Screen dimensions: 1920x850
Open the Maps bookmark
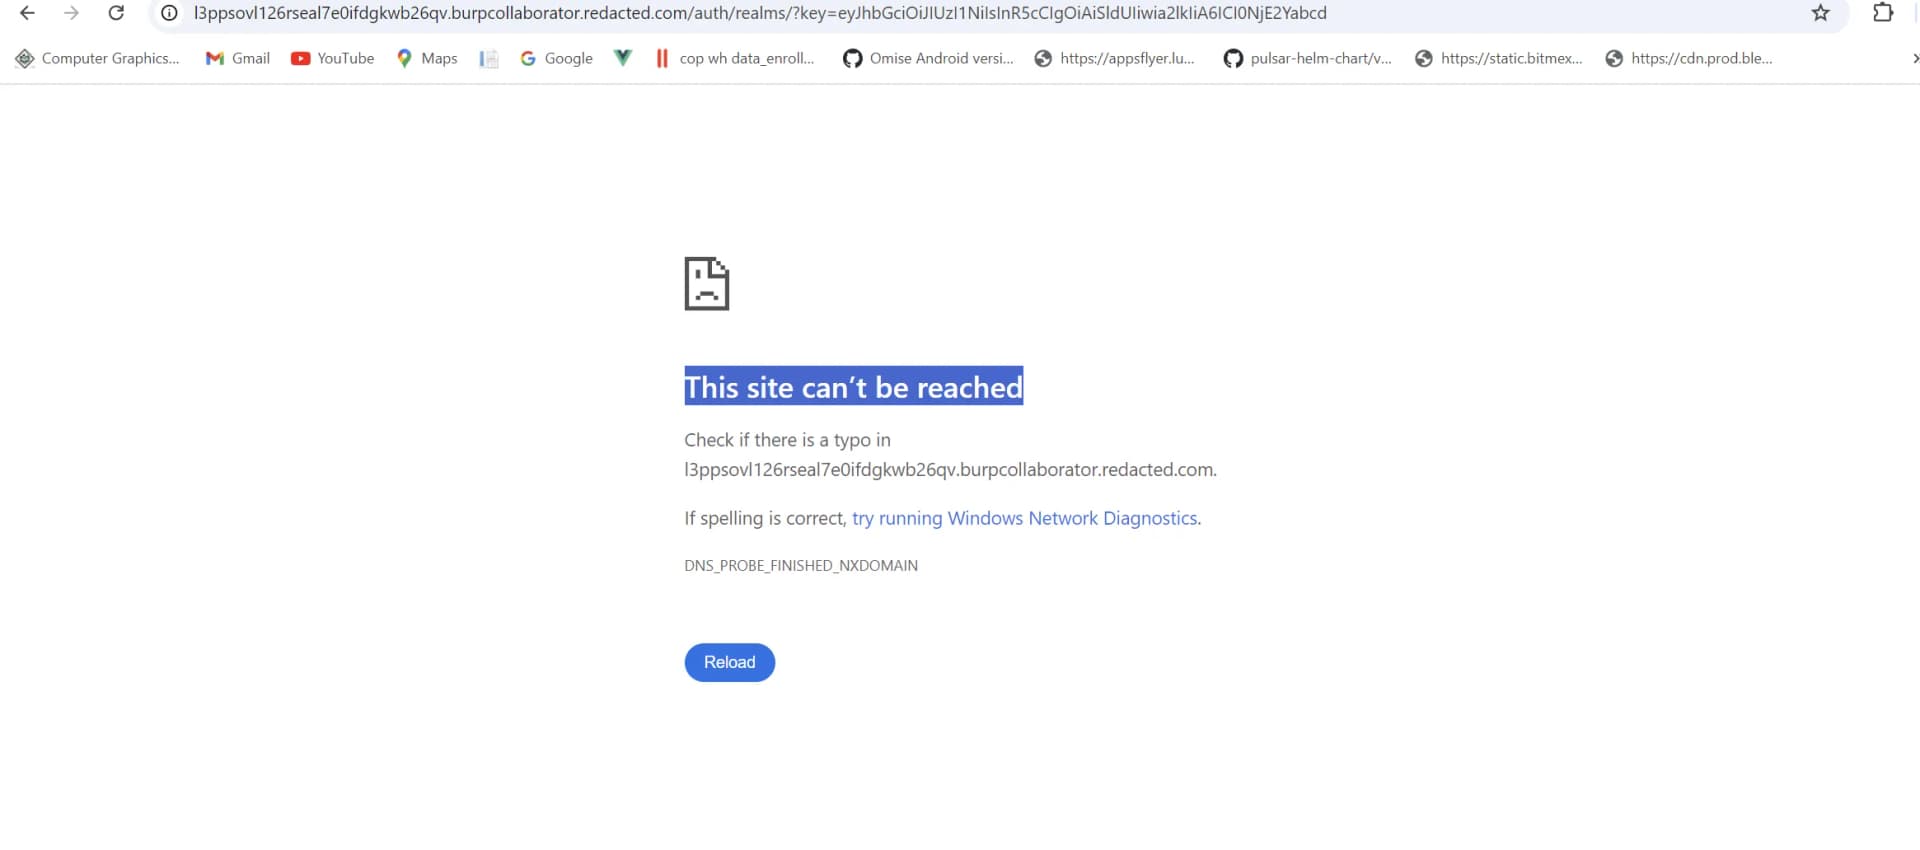point(427,58)
